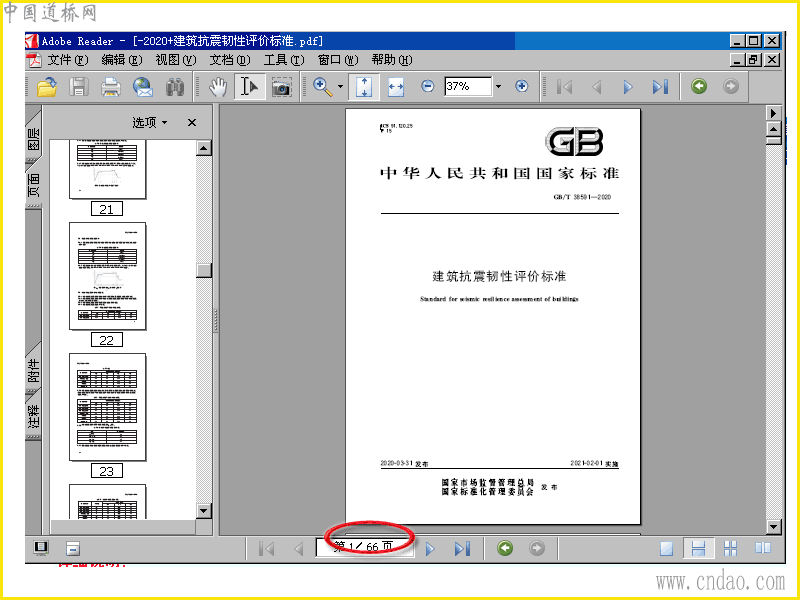Switch to the 注释 side tab

pyautogui.click(x=33, y=416)
